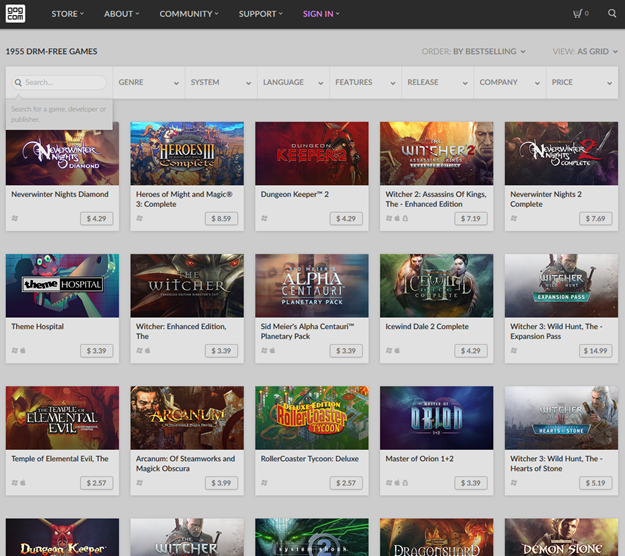Open the Store menu
The height and width of the screenshot is (556, 625).
pyautogui.click(x=67, y=14)
